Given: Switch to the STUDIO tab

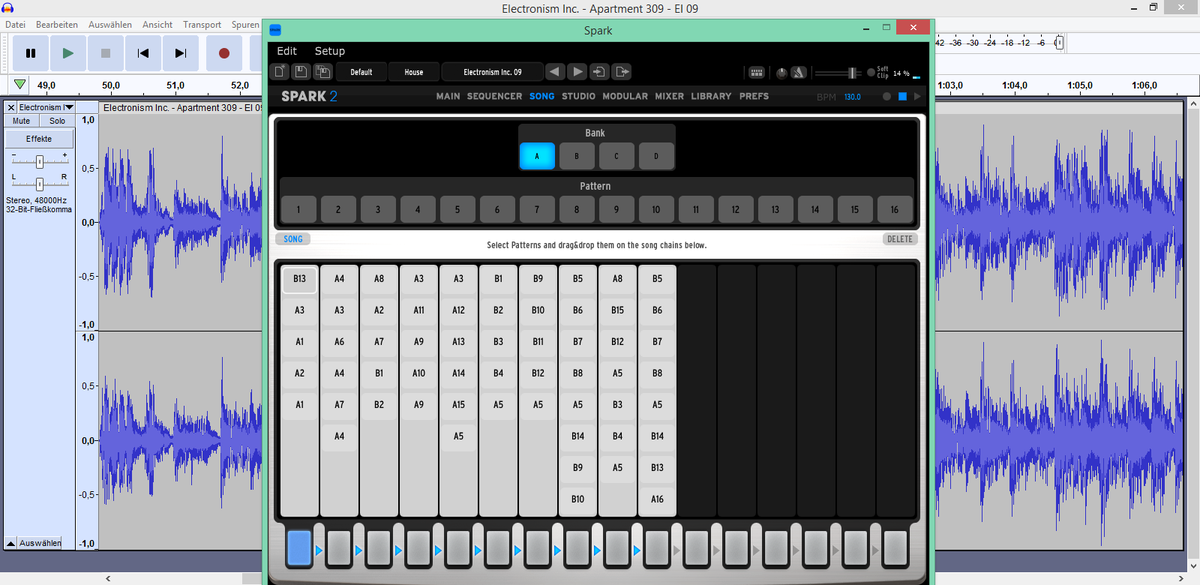Looking at the screenshot, I should tap(578, 97).
